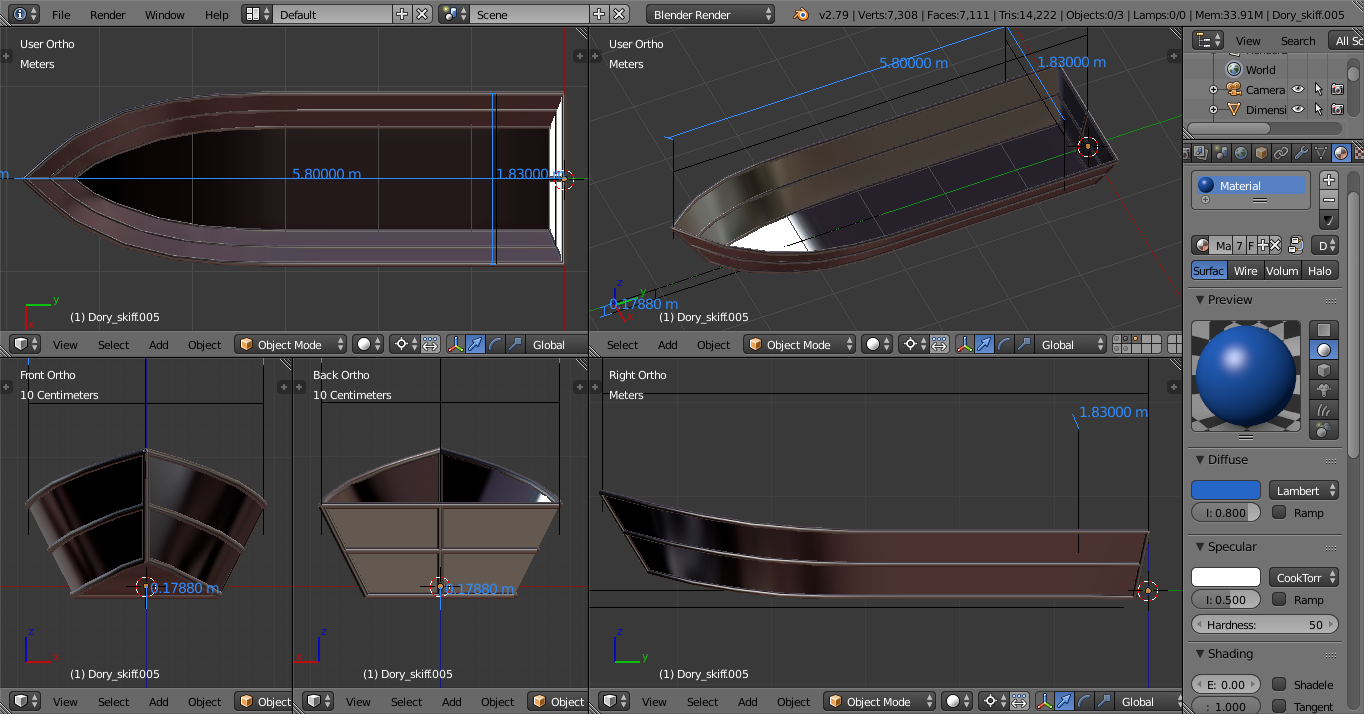Open the Render menu in the top bar
This screenshot has width=1364, height=714.
point(108,15)
